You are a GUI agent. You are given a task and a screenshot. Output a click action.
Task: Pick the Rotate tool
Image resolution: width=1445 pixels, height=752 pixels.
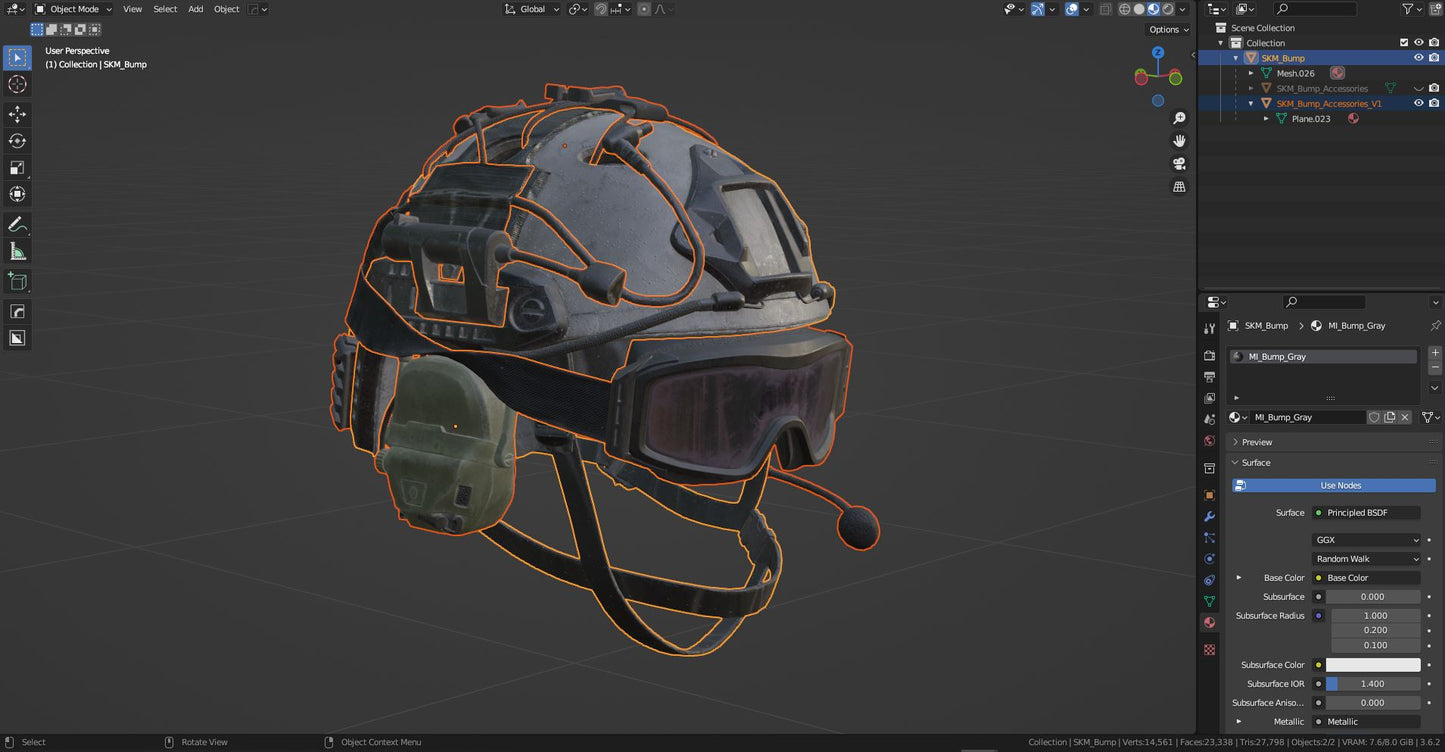pyautogui.click(x=17, y=141)
